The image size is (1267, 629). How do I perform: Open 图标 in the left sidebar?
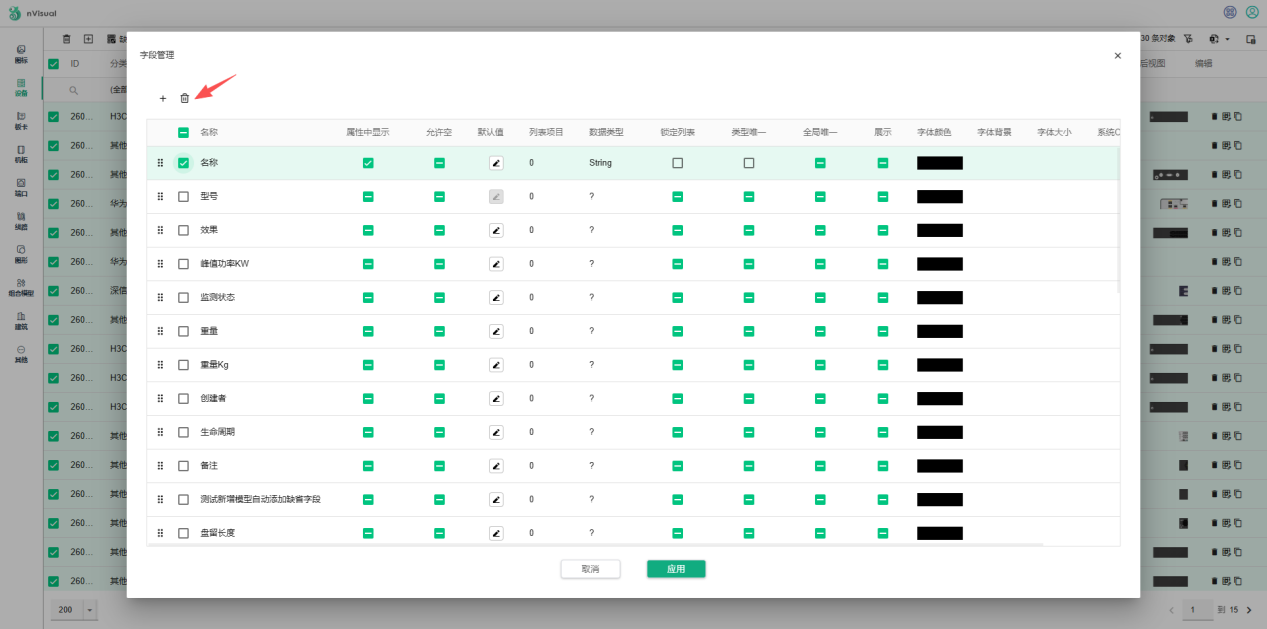click(21, 54)
